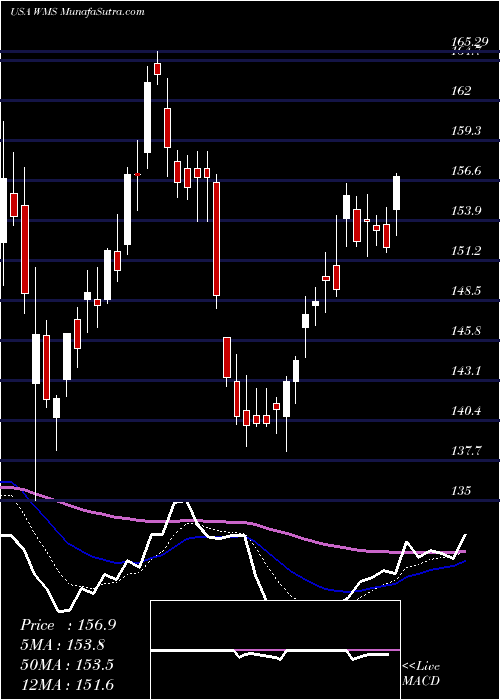500x700 pixels.
Task: Click the 162 price axis label
Action: pyautogui.click(x=461, y=91)
